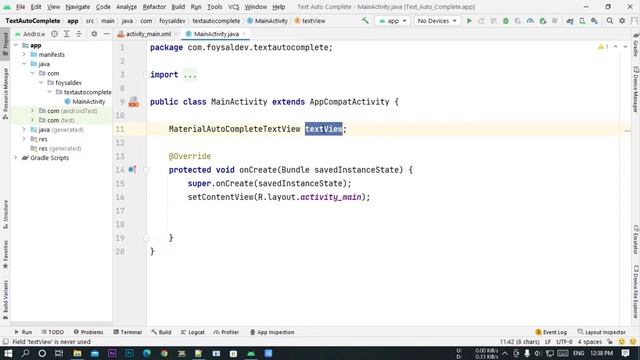Open the Event Log
The width and height of the screenshot is (640, 360).
551,332
